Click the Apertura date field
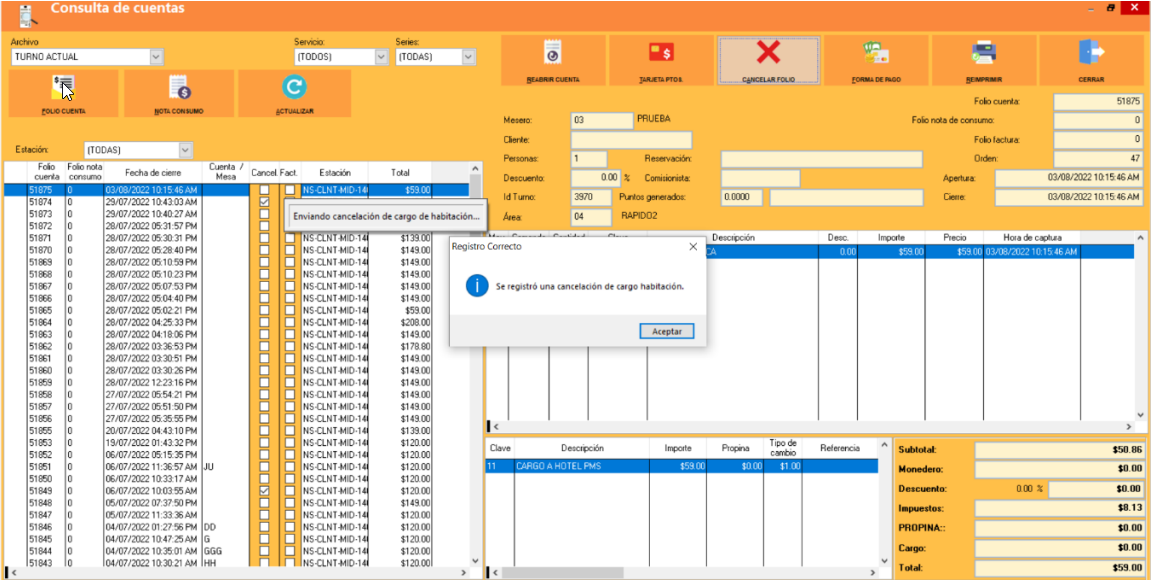Screen dimensions: 1152x581 1069,178
